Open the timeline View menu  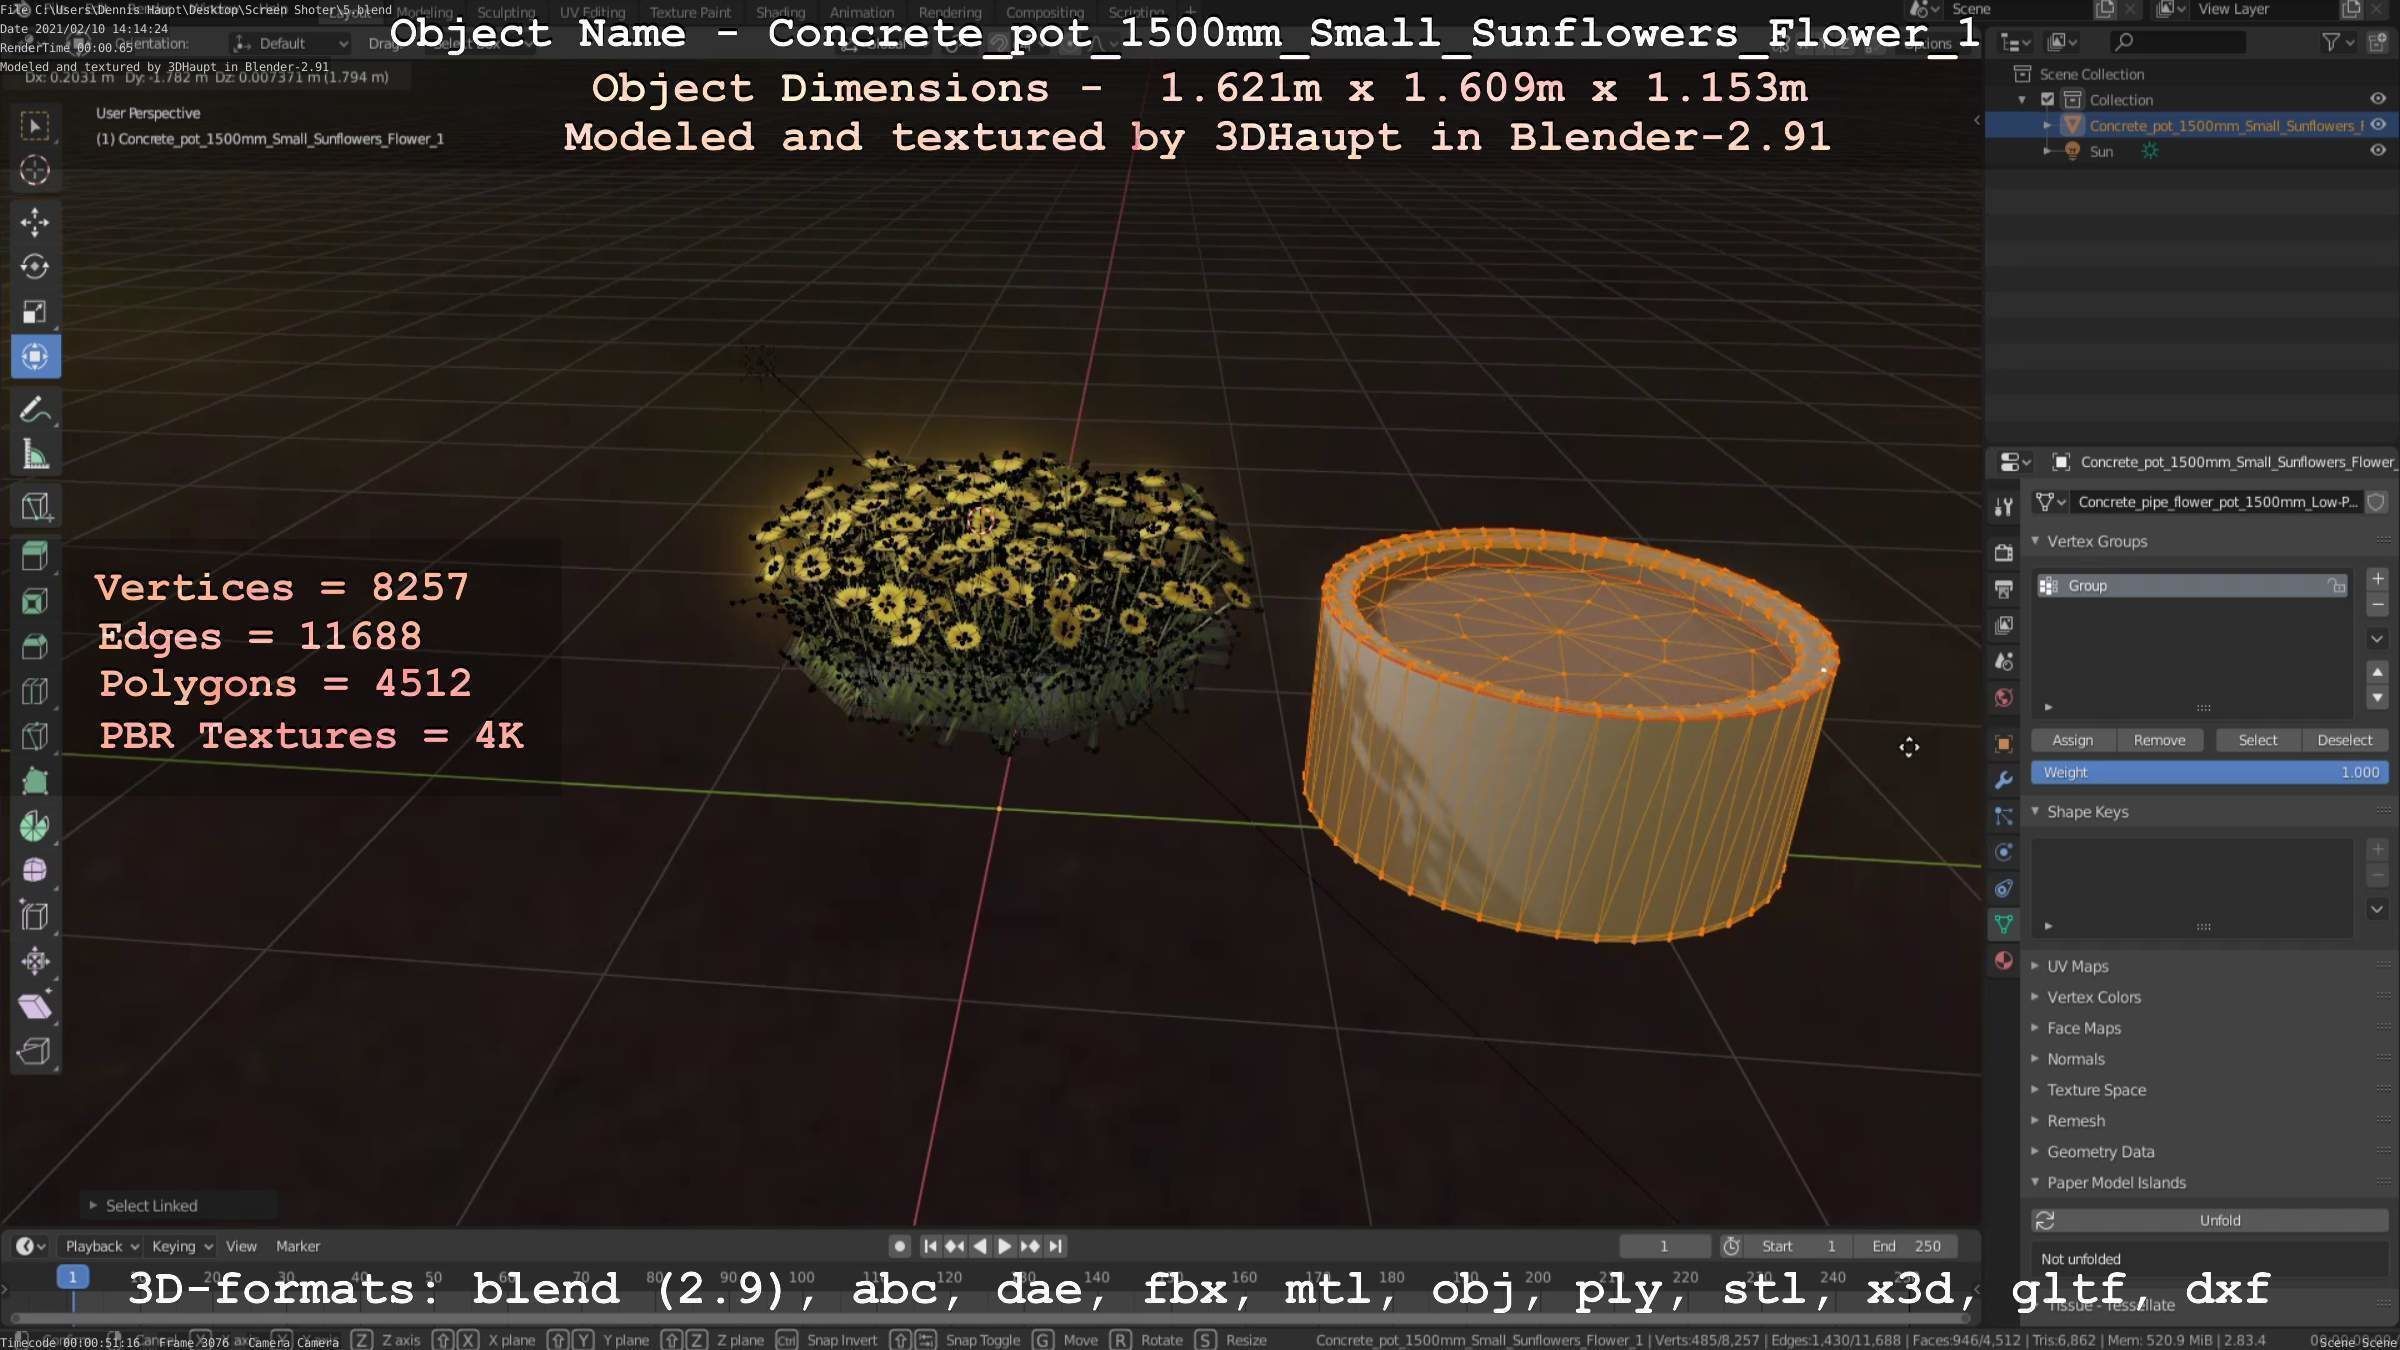pyautogui.click(x=241, y=1246)
